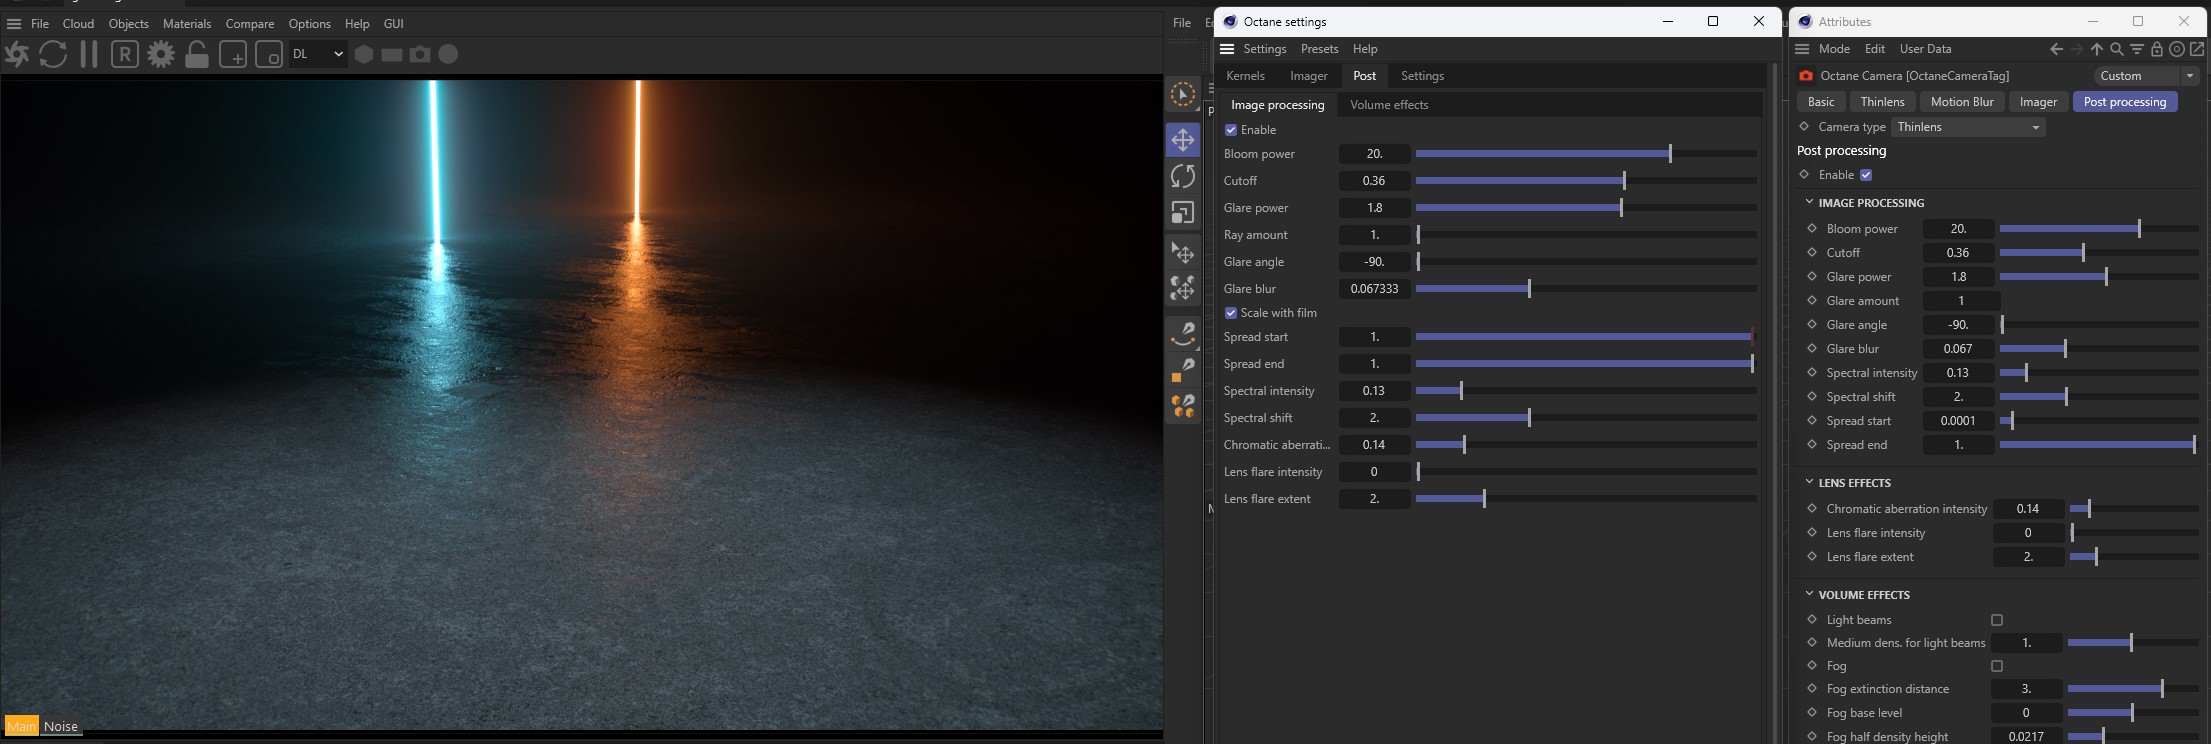Open the Materials menu in Live Viewer
This screenshot has width=2211, height=744.
tap(187, 23)
